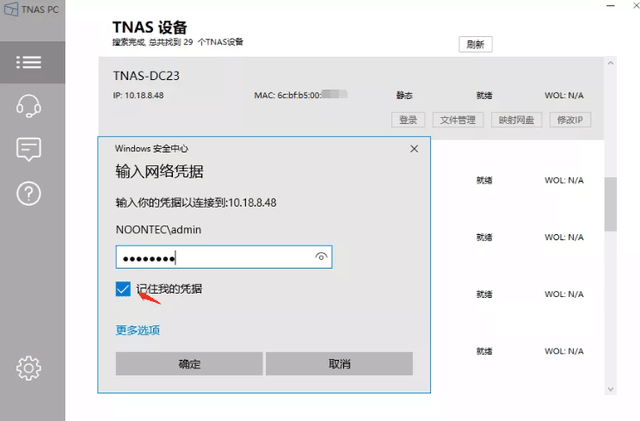
Task: Select the TNAS-DC23 device name
Action: click(146, 76)
